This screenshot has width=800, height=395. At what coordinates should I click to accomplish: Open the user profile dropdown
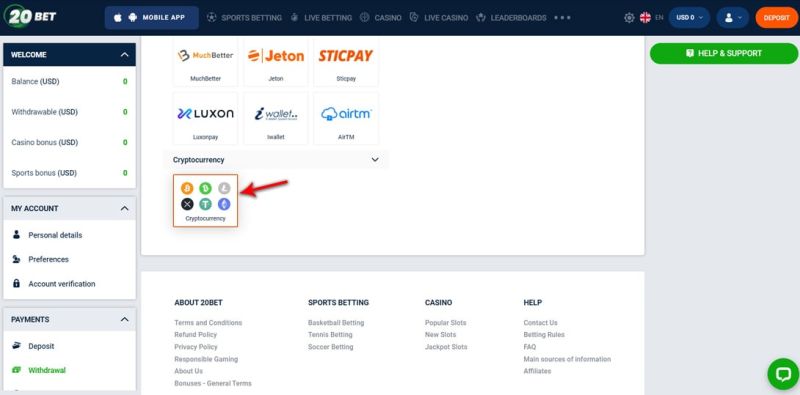click(733, 18)
